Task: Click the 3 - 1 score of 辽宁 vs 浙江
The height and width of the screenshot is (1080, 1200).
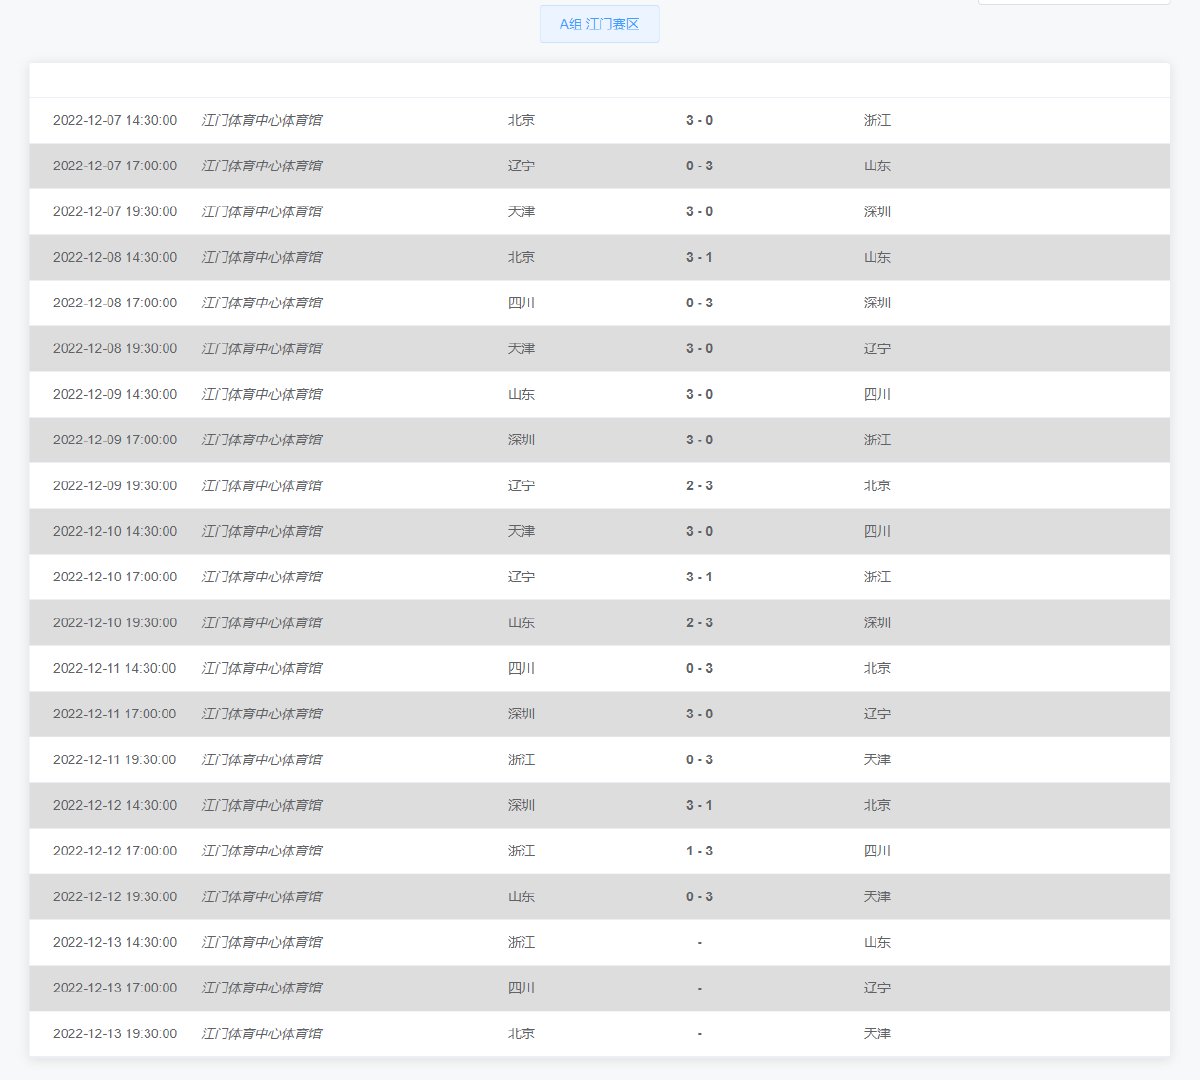Action: tap(699, 577)
